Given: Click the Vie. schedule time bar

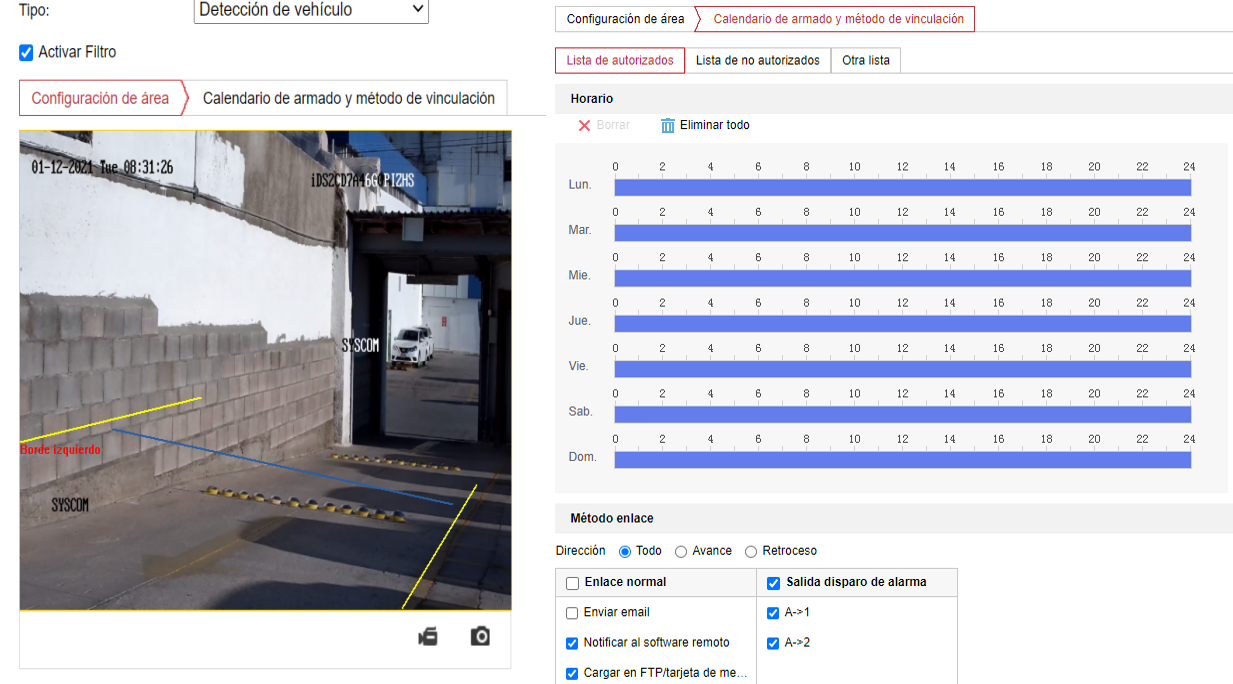Looking at the screenshot, I should pyautogui.click(x=903, y=369).
